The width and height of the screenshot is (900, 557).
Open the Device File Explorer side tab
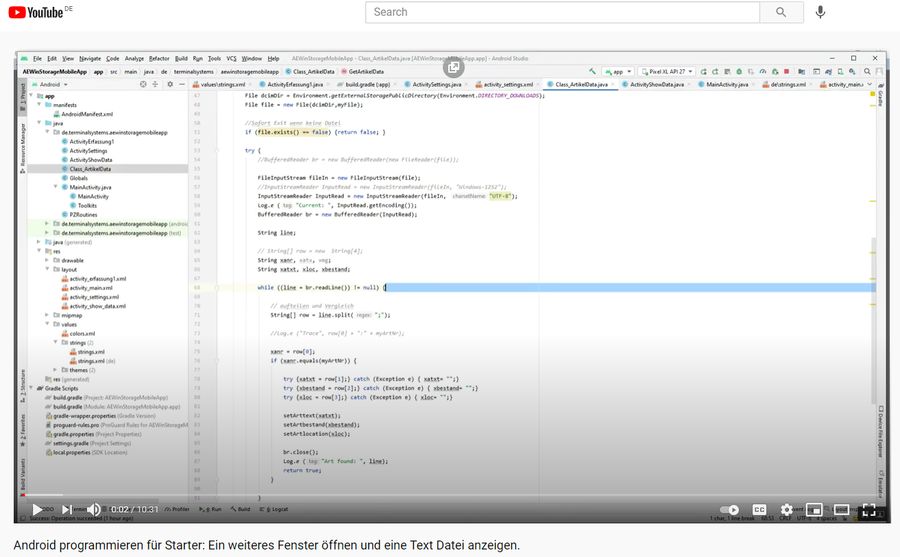[x=880, y=432]
